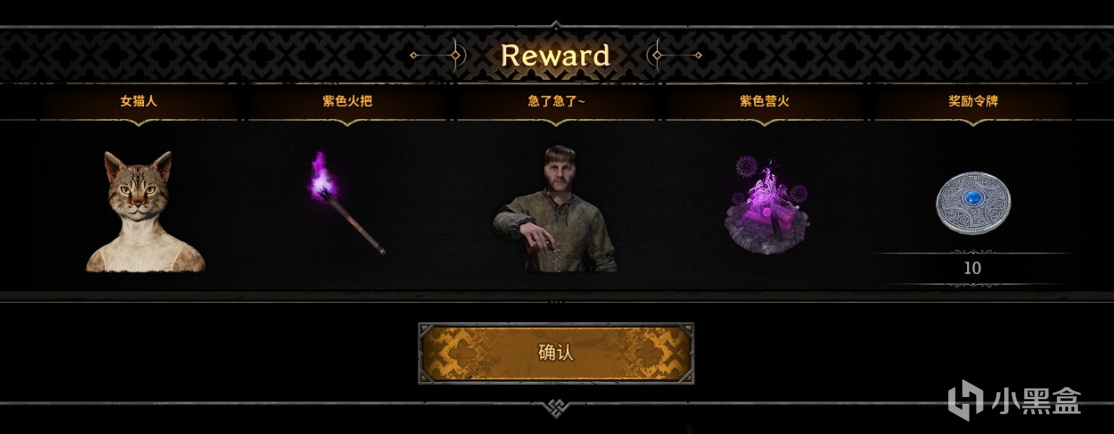Screen dimensions: 1114x434
Task: Click the 紫色营火 reward label
Action: click(x=764, y=101)
